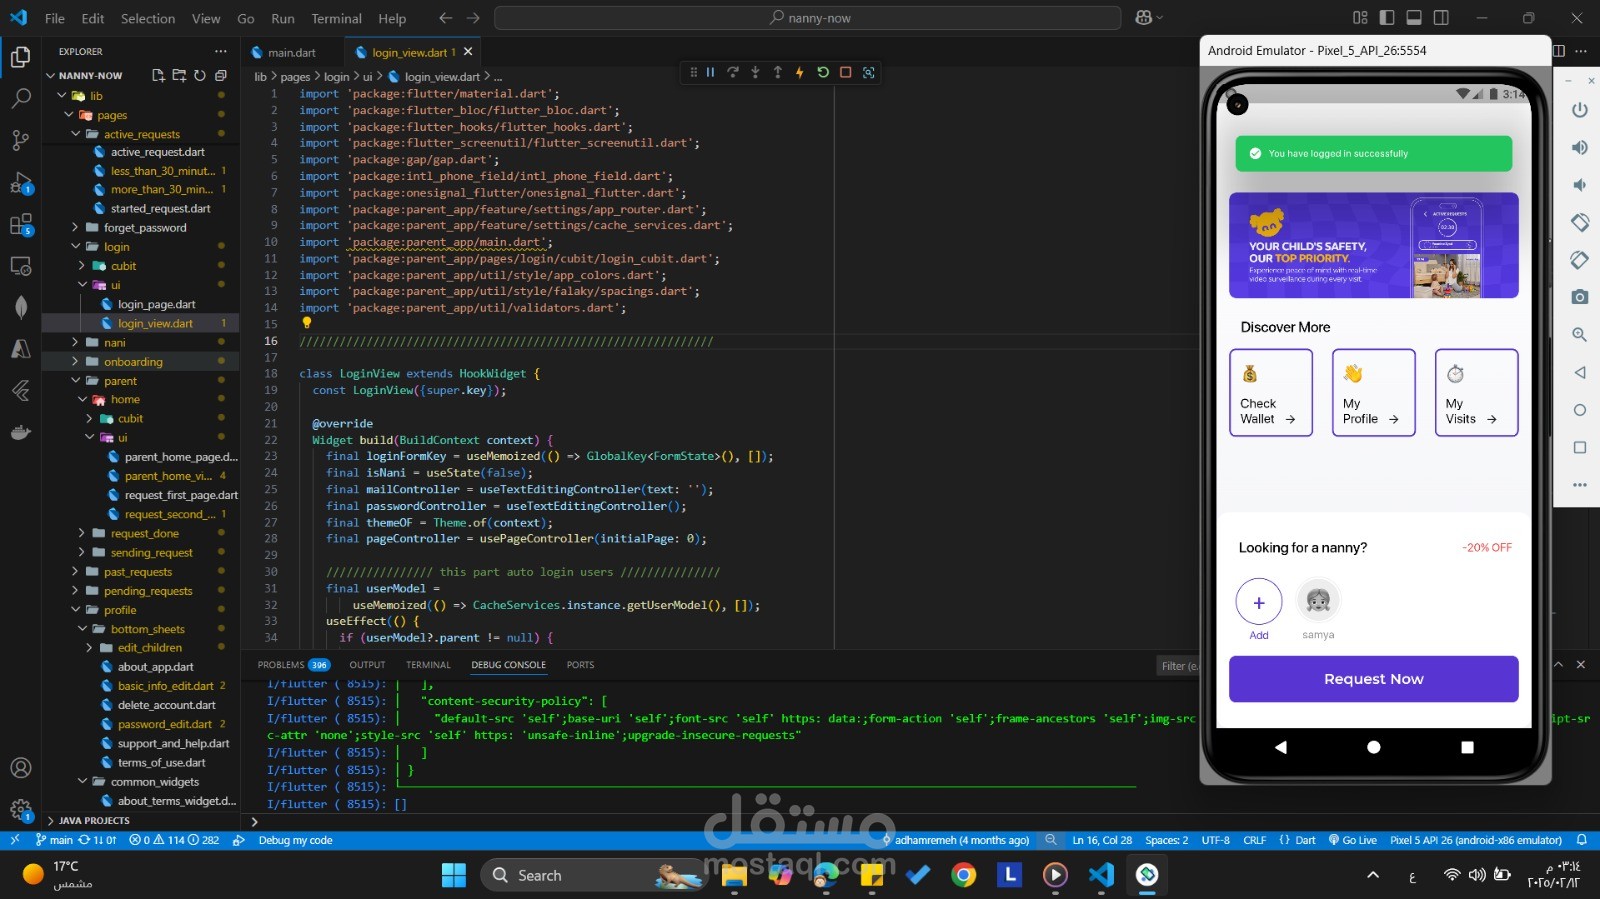Screen dimensions: 1600x899
Task: Click the Windows taskbar Search box
Action: click(594, 875)
